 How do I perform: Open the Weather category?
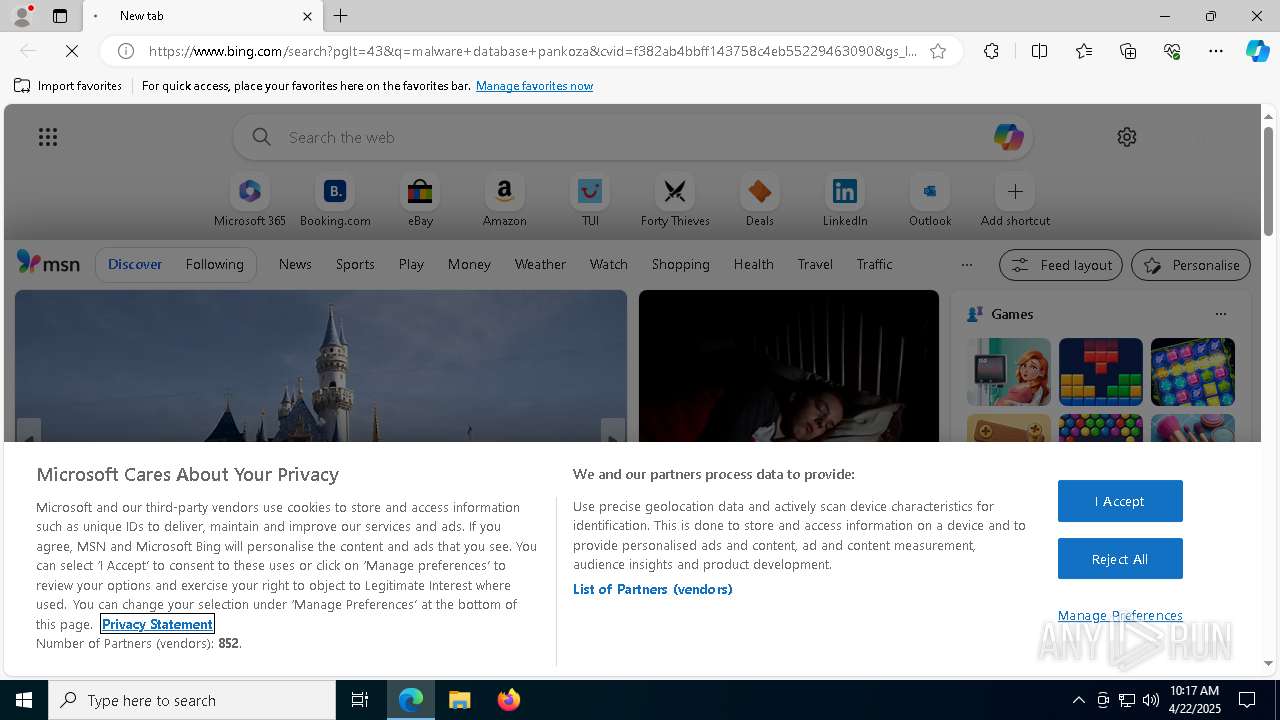[x=540, y=264]
